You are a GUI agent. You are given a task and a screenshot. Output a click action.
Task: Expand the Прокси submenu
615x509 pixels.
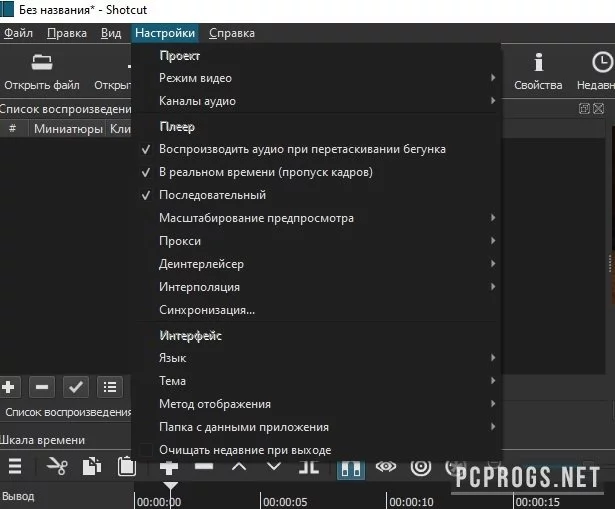317,241
